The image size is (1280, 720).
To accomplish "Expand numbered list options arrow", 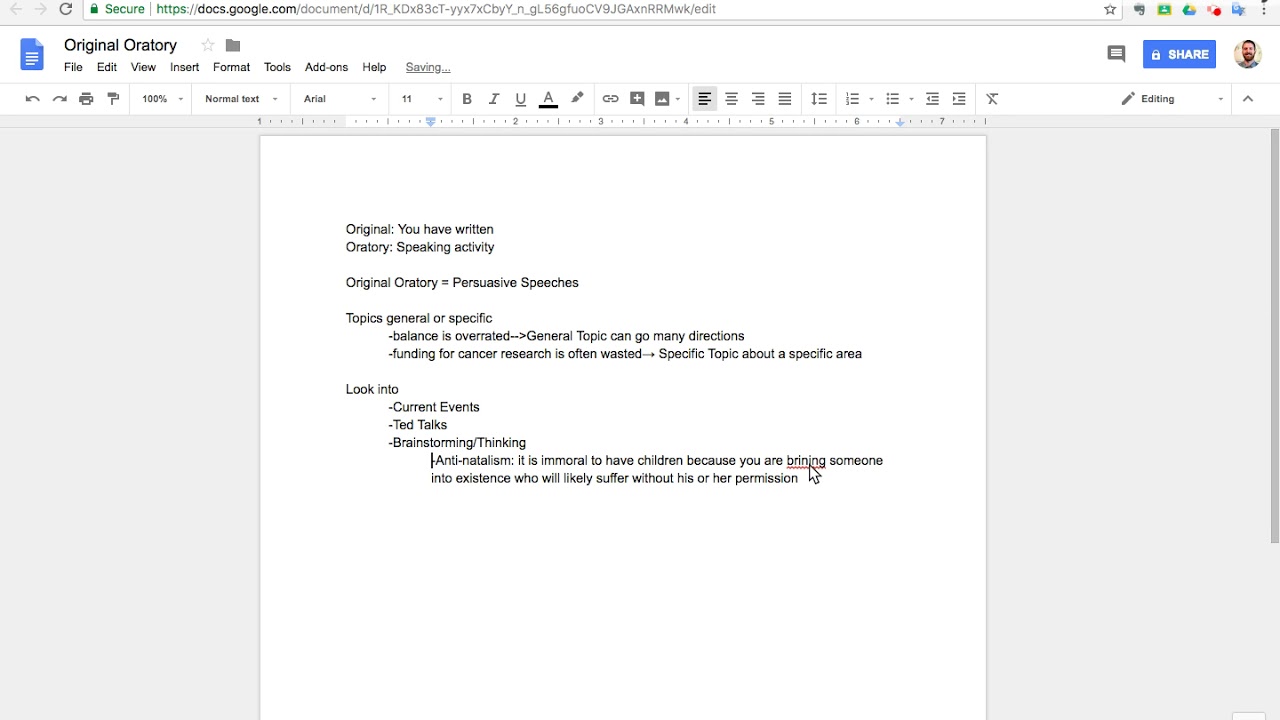I will click(872, 99).
